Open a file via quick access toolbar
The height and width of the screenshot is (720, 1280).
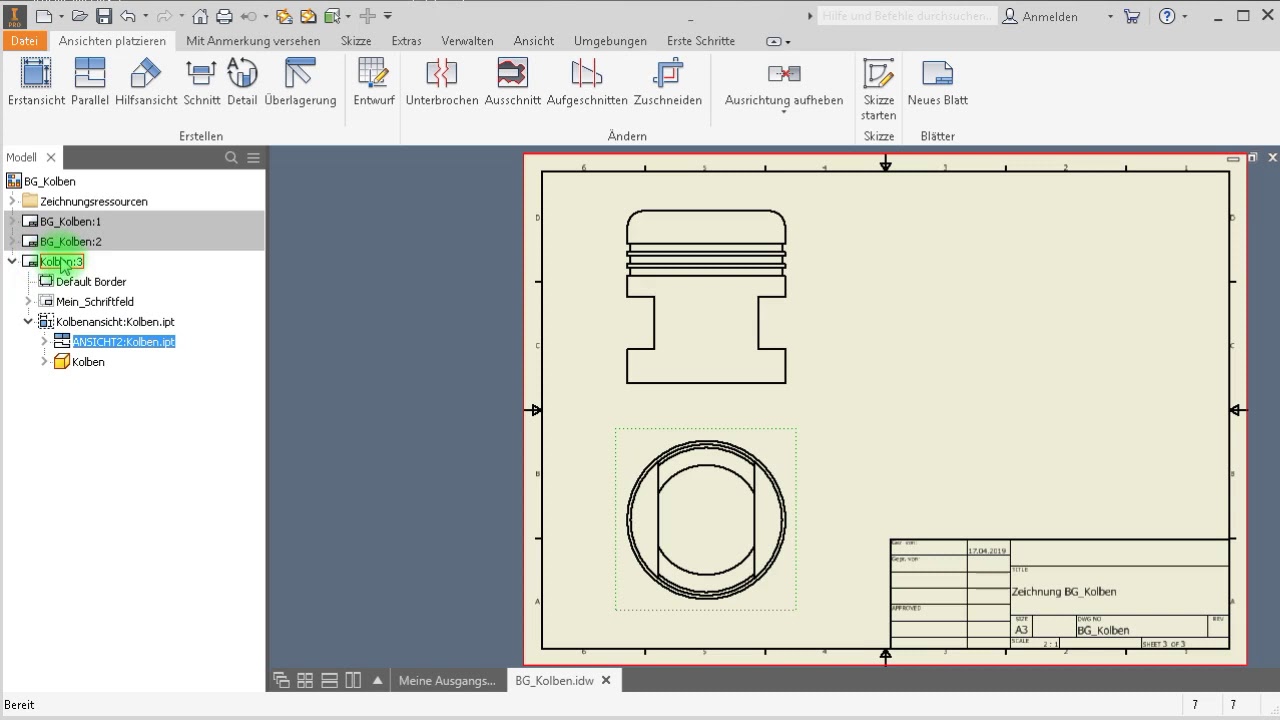click(x=80, y=16)
